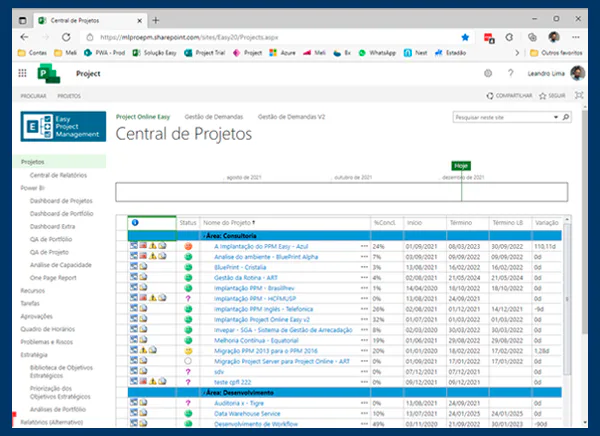Select the Central de Projetos browser tab
Image resolution: width=600 pixels, height=436 pixels.
pos(90,20)
